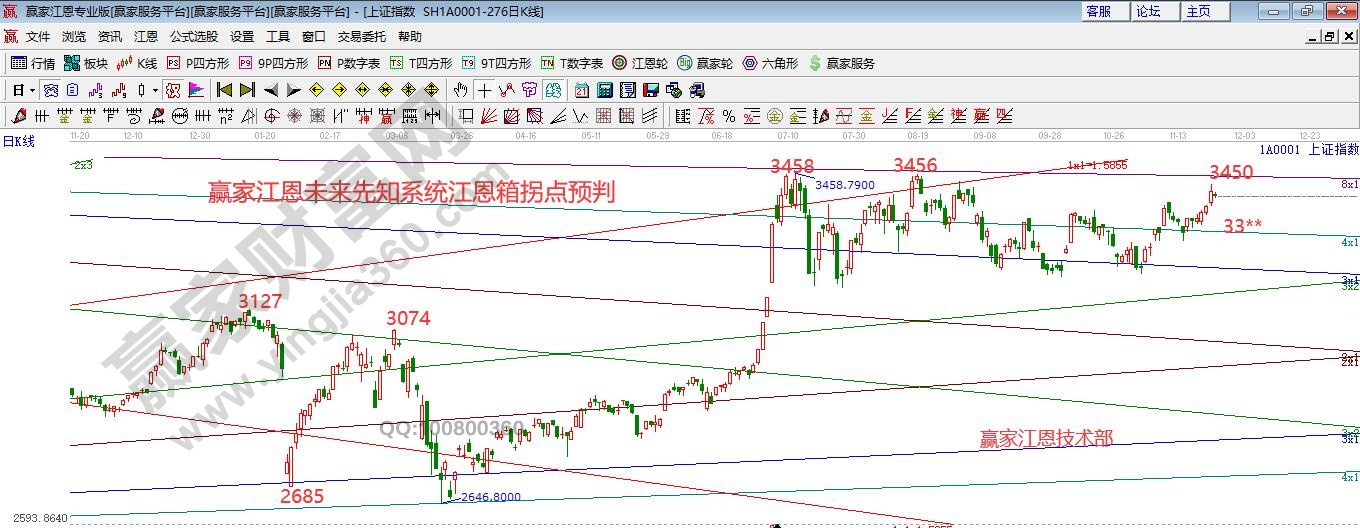Click the 论坛 forum button
The width and height of the screenshot is (1360, 528).
[x=1148, y=11]
